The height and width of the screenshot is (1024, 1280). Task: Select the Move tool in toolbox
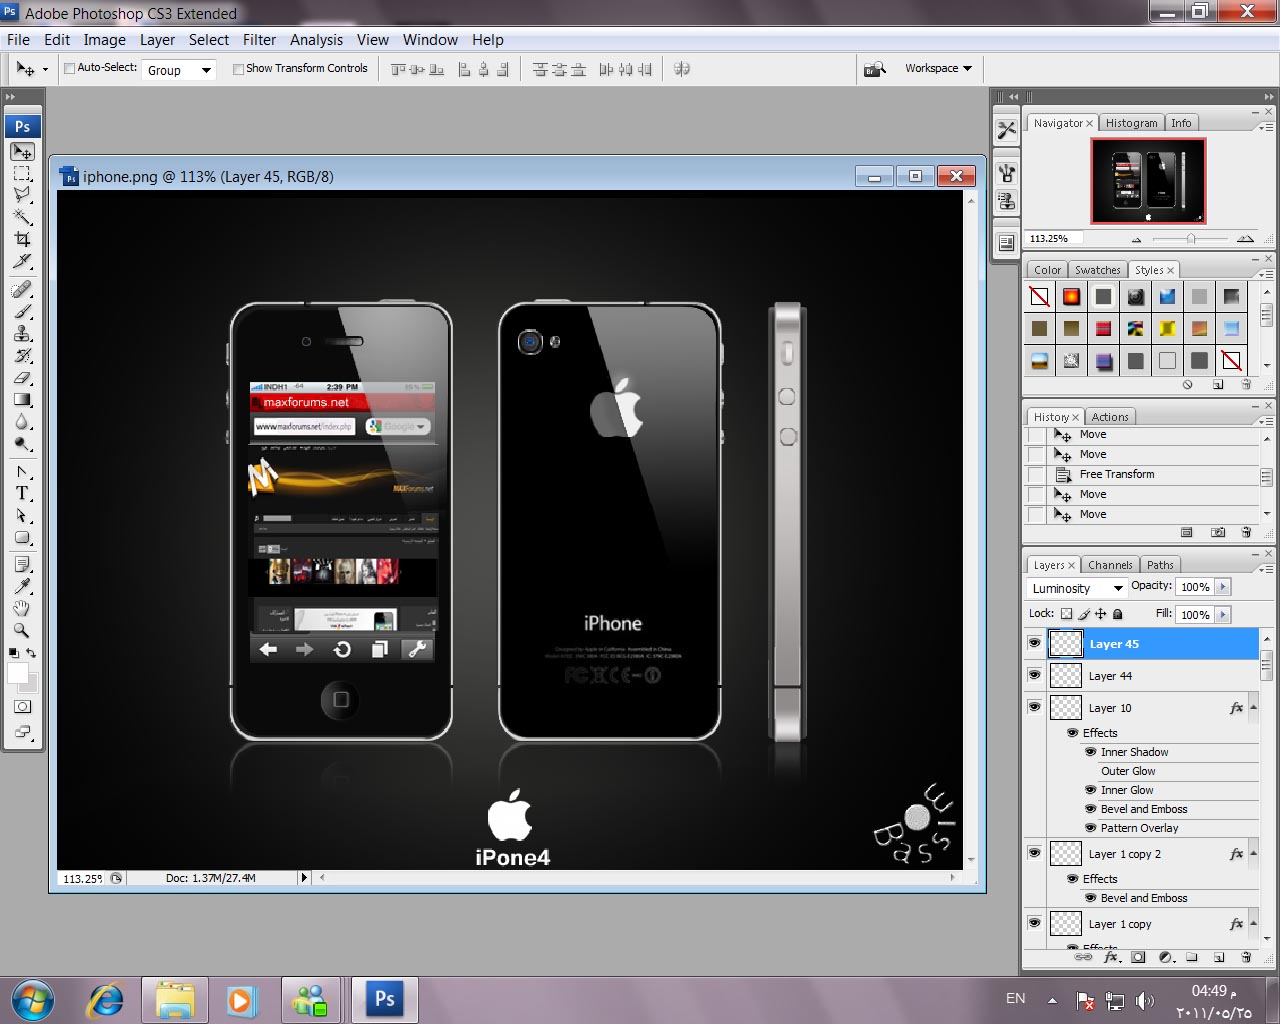tap(22, 152)
